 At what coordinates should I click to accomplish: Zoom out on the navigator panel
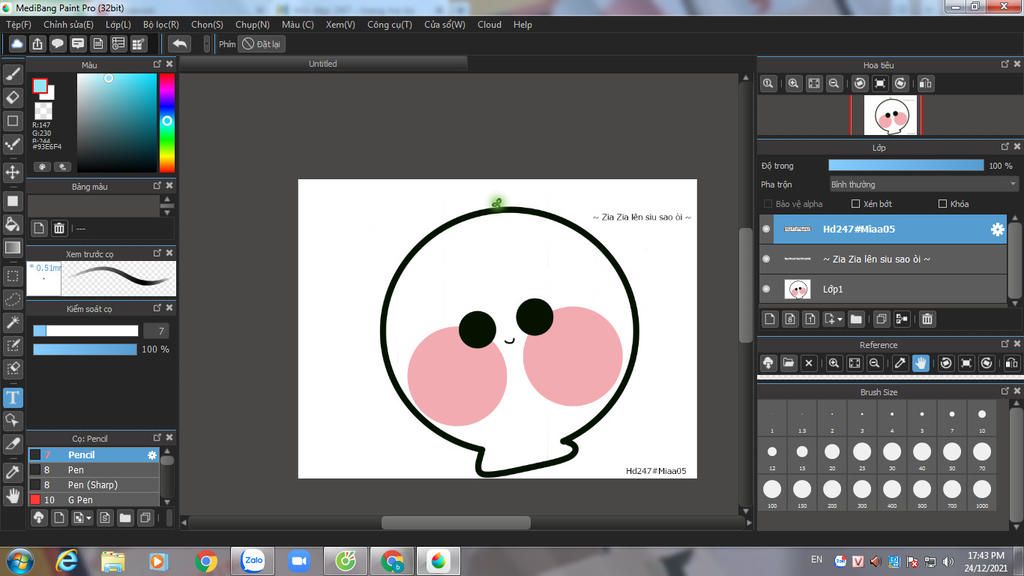point(834,84)
